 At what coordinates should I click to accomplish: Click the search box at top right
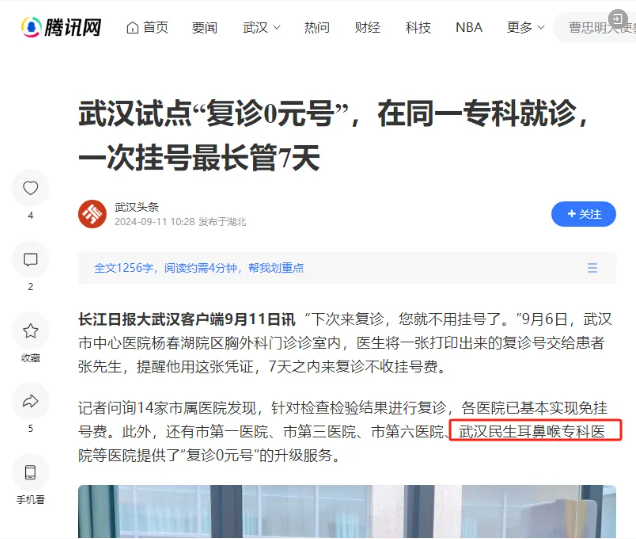(595, 28)
